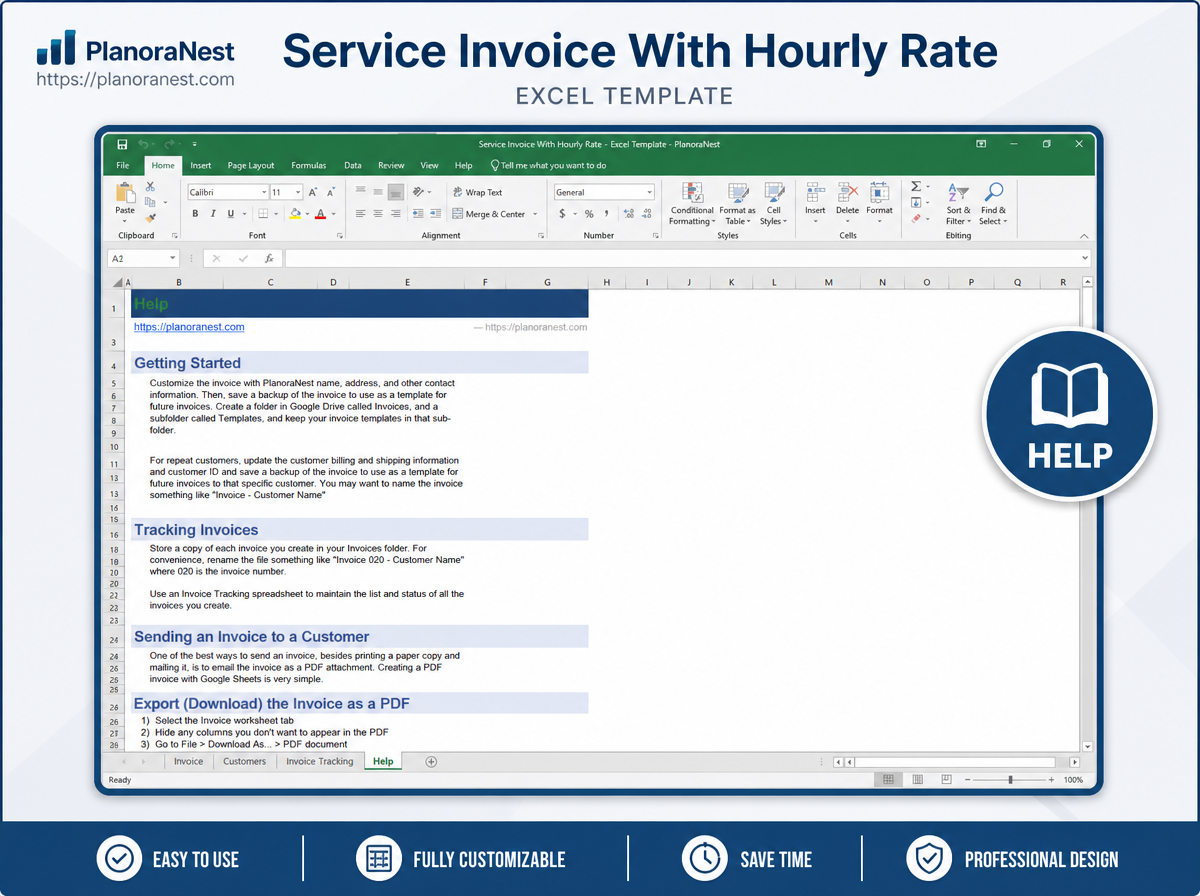Click the Align Left icon
Image resolution: width=1200 pixels, height=896 pixels.
click(359, 214)
